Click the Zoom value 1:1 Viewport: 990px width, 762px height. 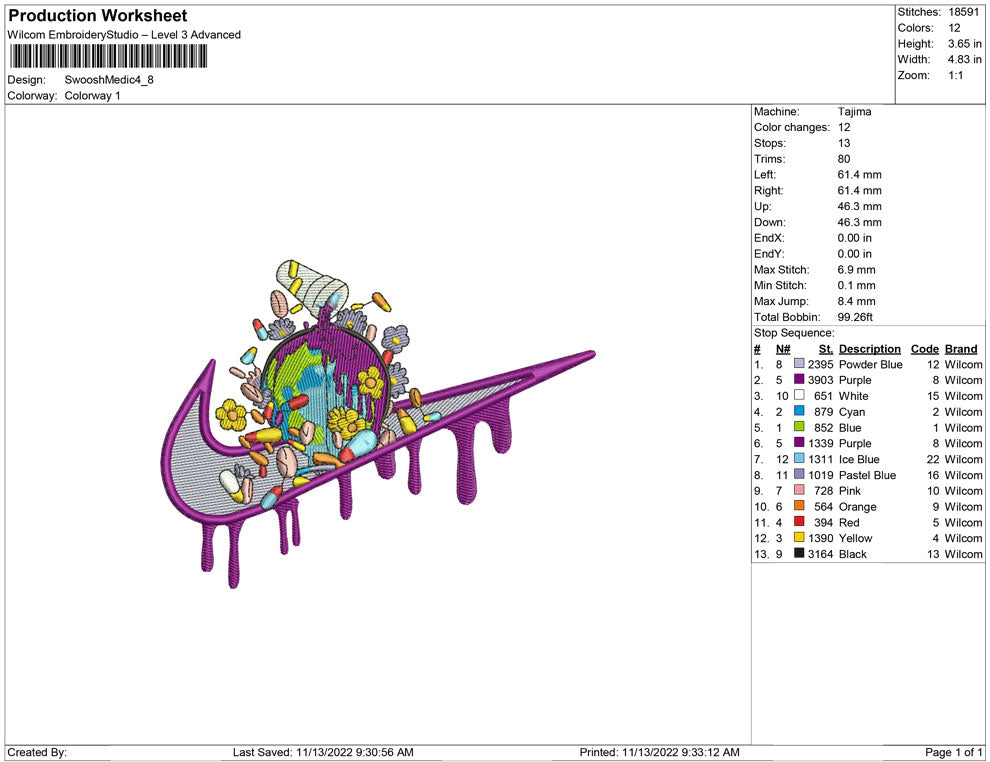pyautogui.click(x=956, y=75)
